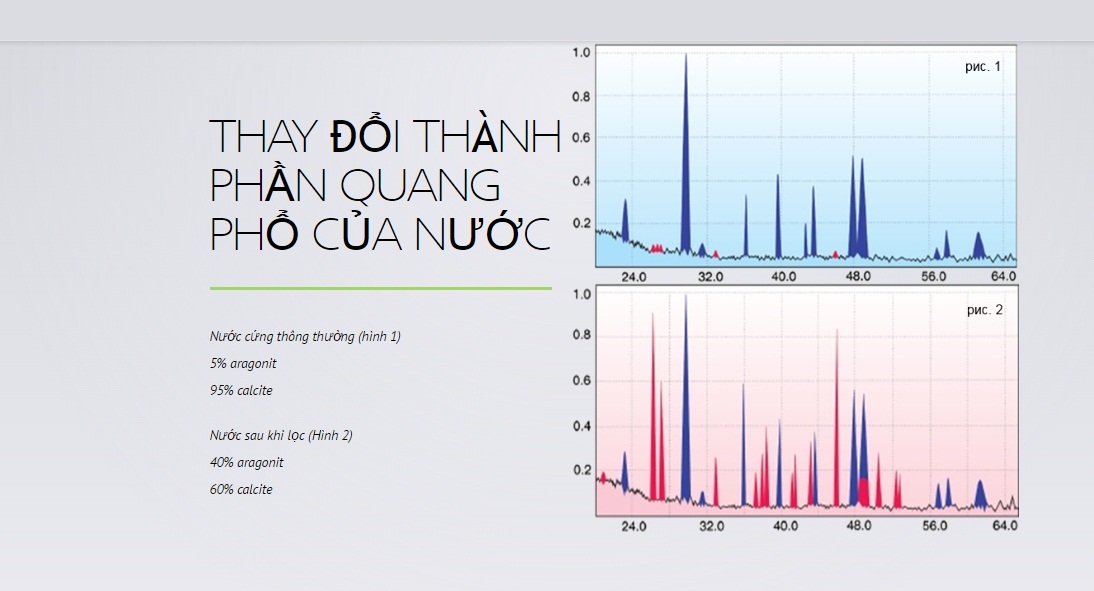The height and width of the screenshot is (591, 1094).
Task: Select the "Nước sau khi lọc (Hình 2)" text
Action: 281,436
